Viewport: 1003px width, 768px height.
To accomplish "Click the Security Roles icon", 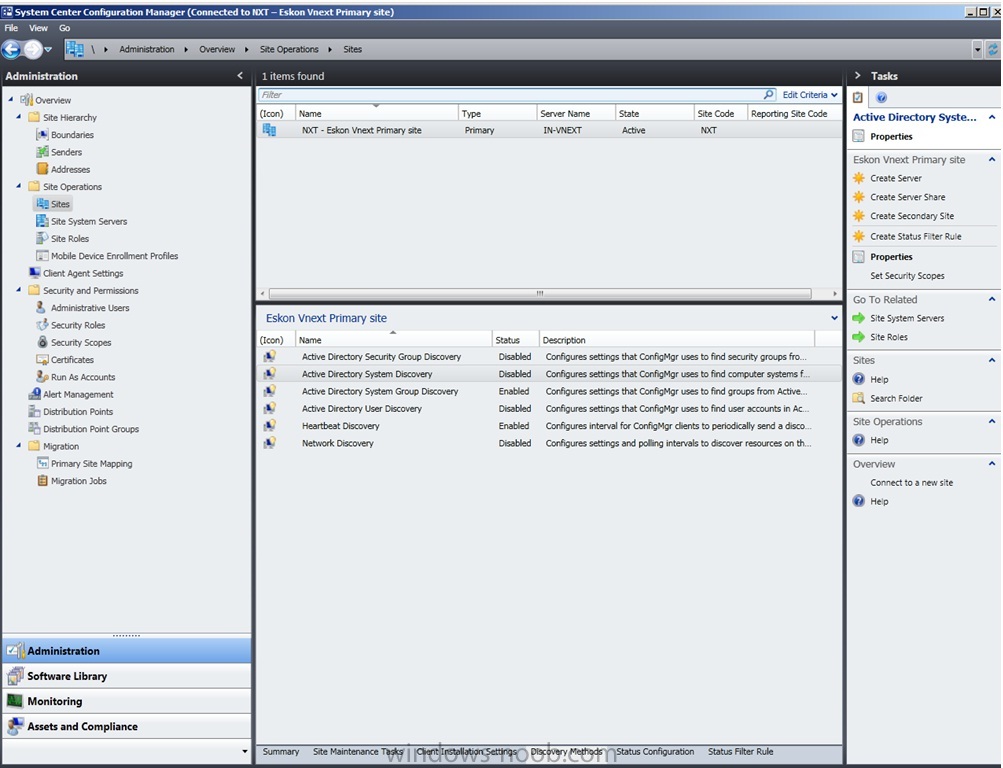I will (42, 324).
